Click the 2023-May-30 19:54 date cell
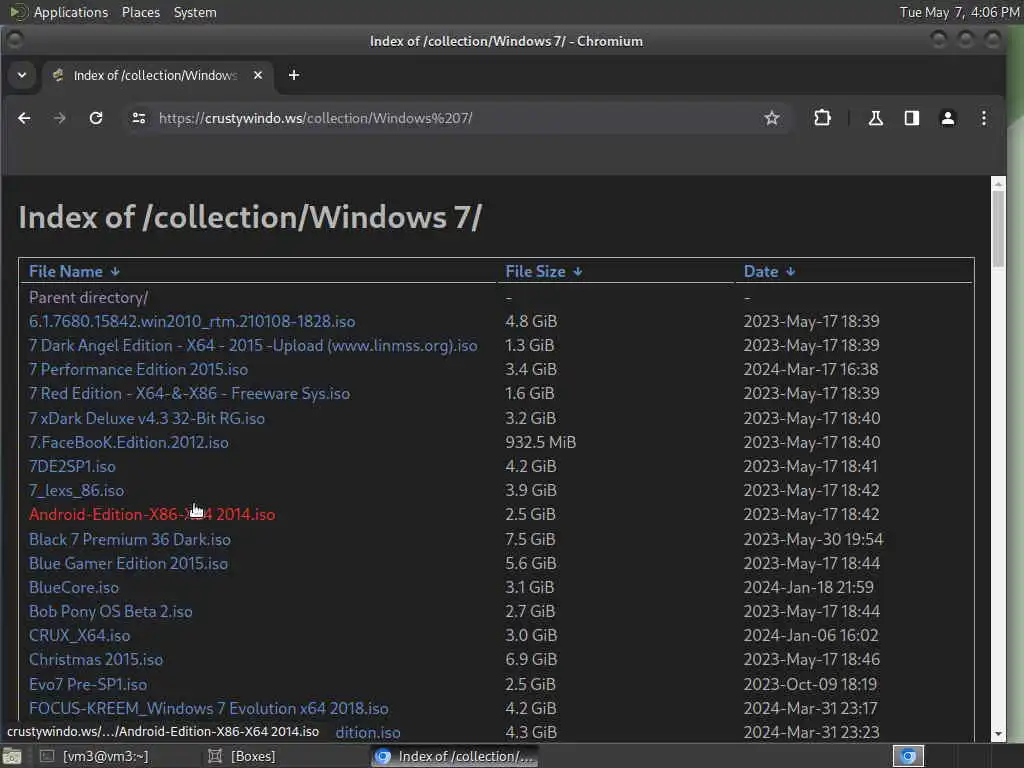This screenshot has width=1024, height=768. (x=813, y=539)
